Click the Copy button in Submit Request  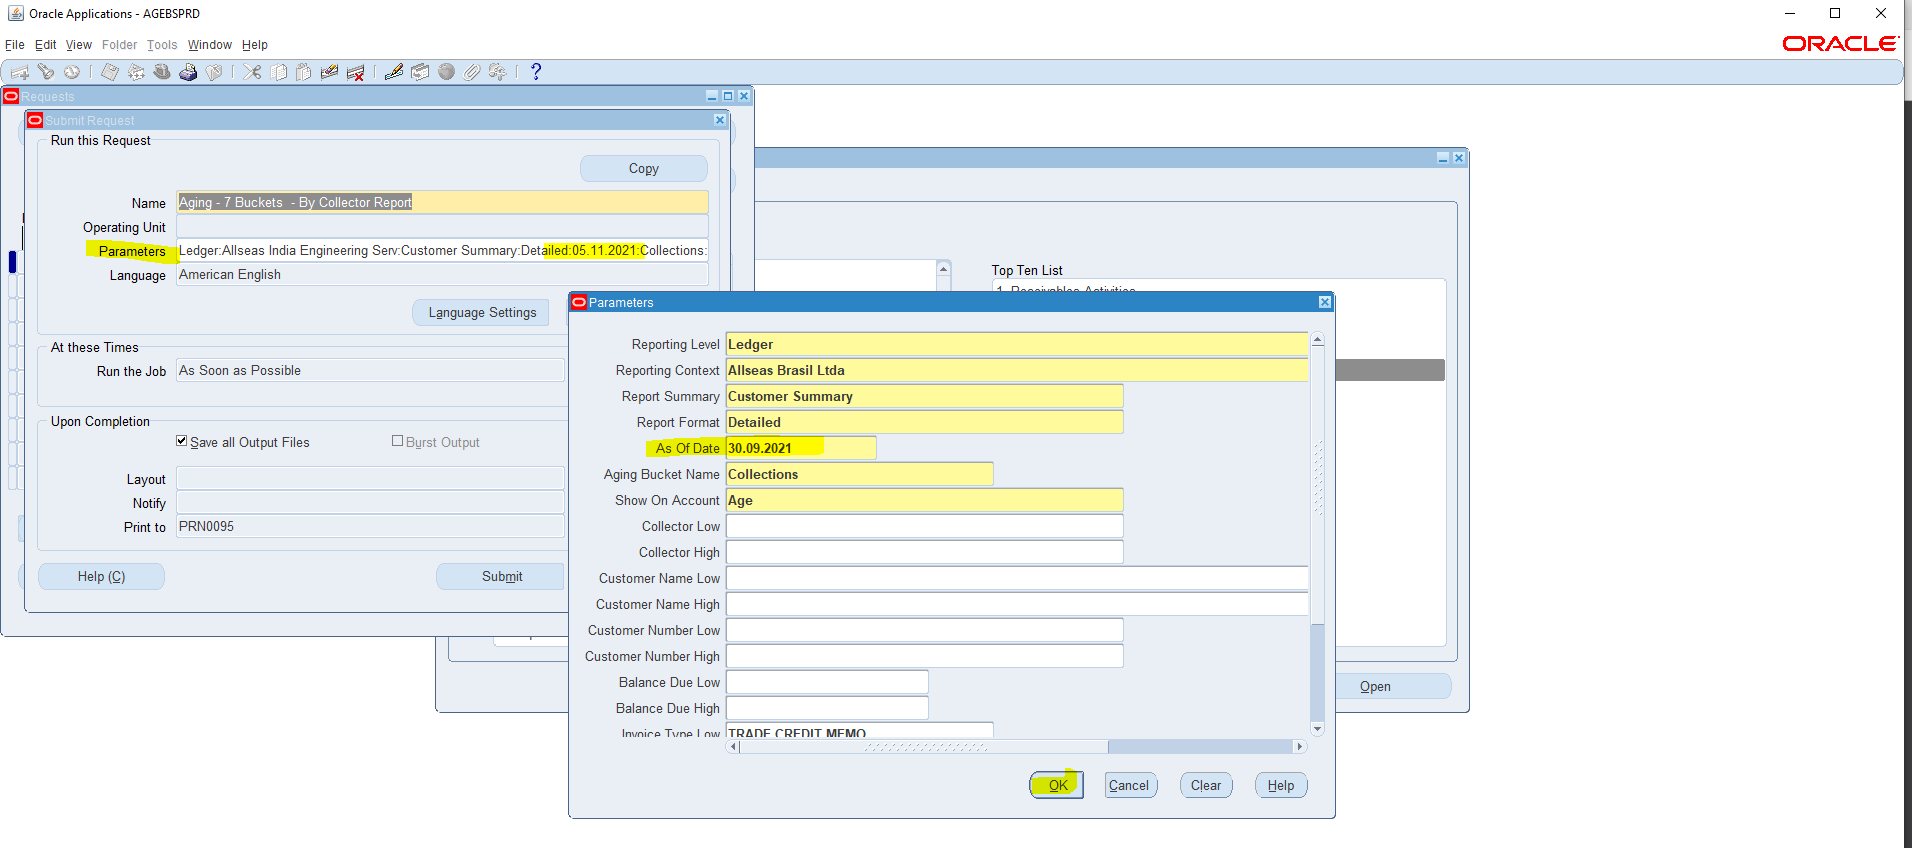(x=644, y=169)
